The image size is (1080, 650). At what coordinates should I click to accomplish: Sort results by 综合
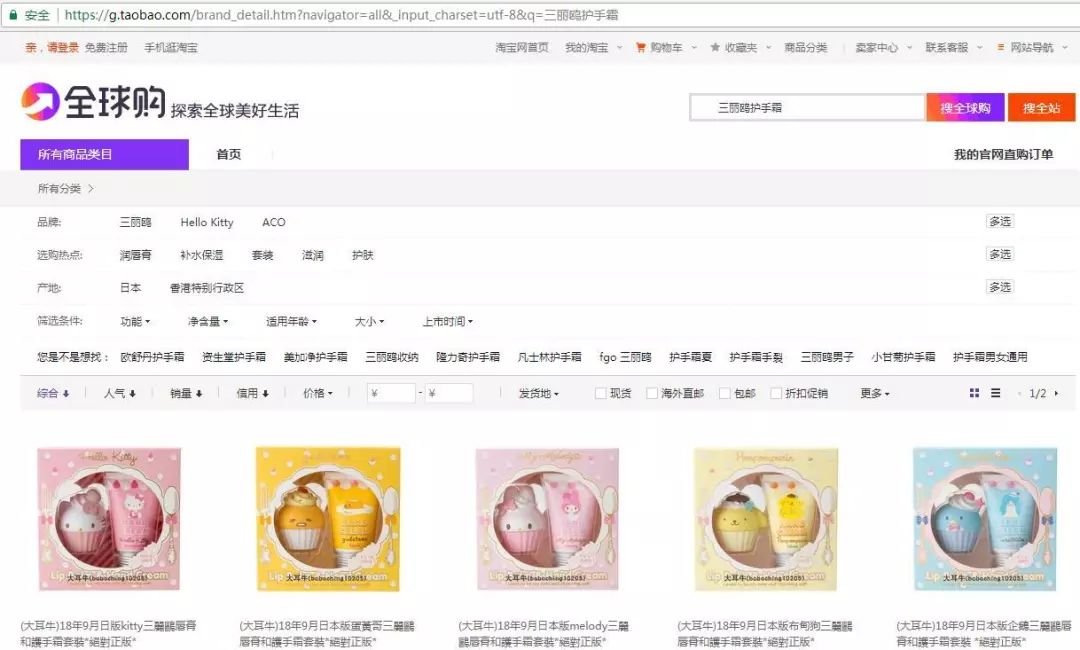click(x=53, y=393)
